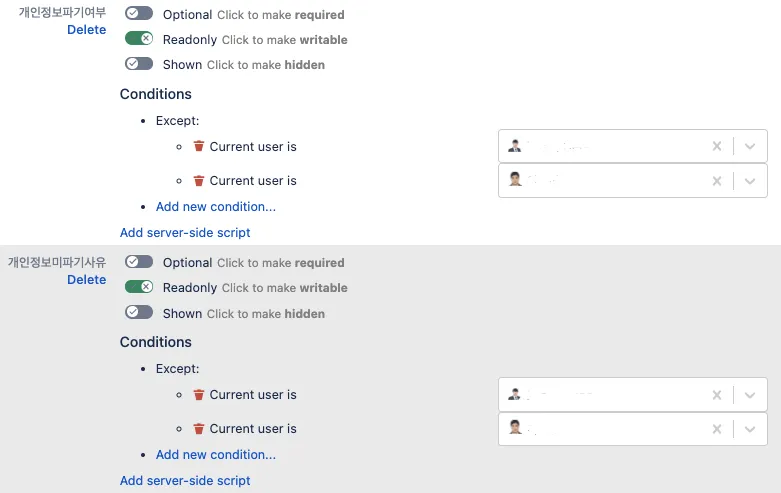The height and width of the screenshot is (493, 781).
Task: Add new condition for 개인정보파기여부
Action: coord(216,207)
